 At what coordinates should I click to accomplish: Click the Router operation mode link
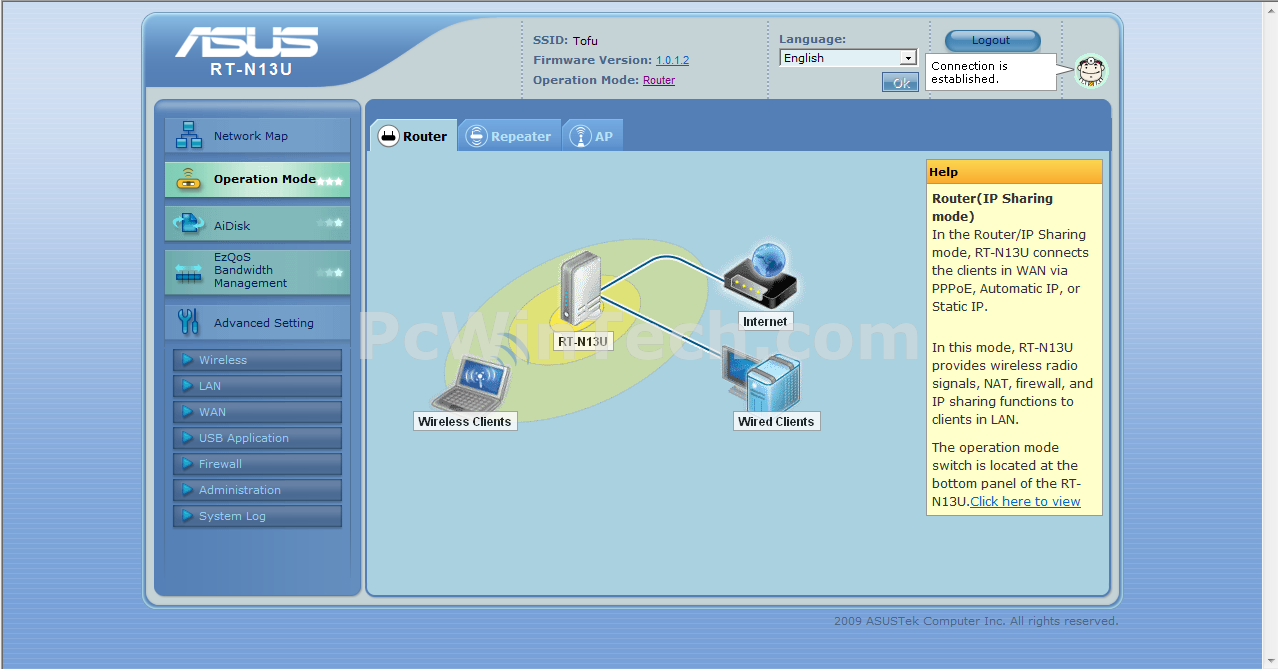pyautogui.click(x=659, y=80)
